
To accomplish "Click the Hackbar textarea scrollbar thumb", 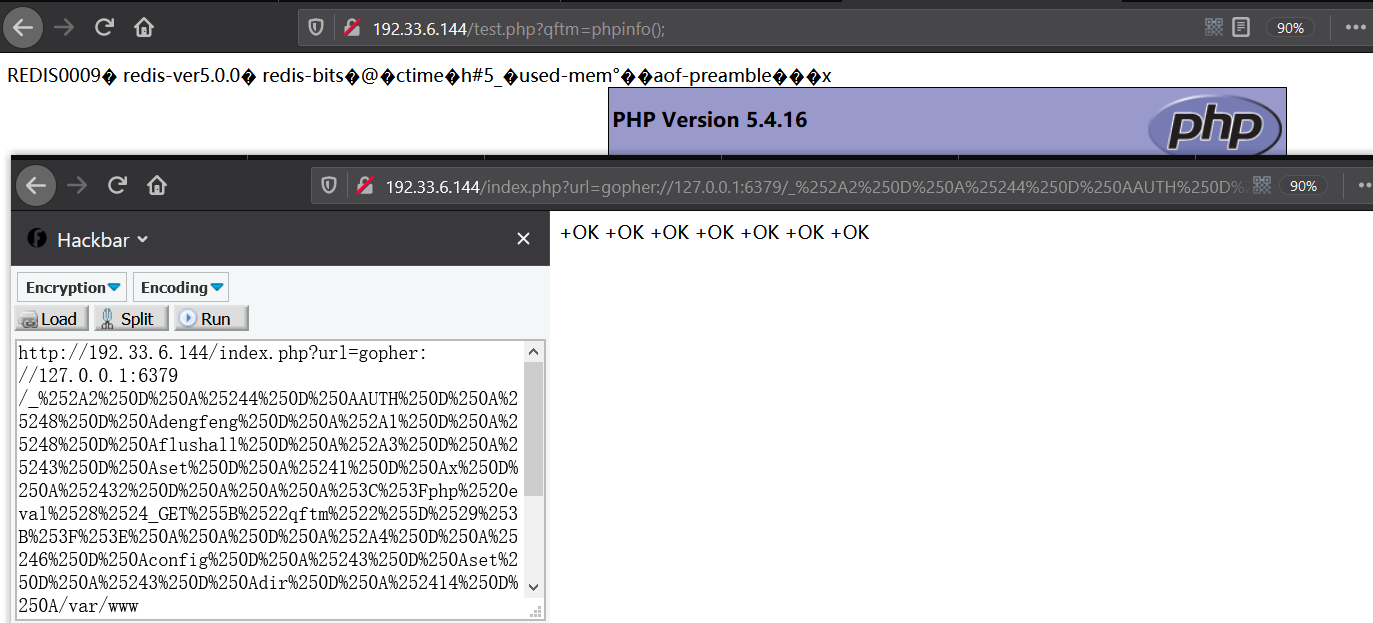I will [534, 428].
